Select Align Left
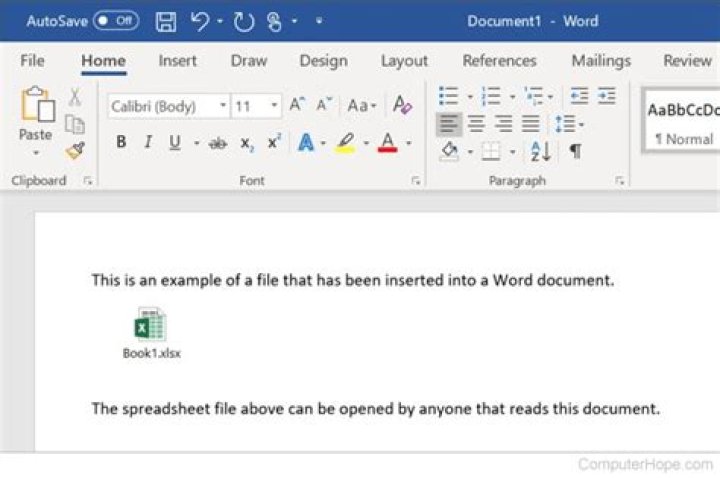Image resolution: width=720 pixels, height=478 pixels. [x=449, y=124]
